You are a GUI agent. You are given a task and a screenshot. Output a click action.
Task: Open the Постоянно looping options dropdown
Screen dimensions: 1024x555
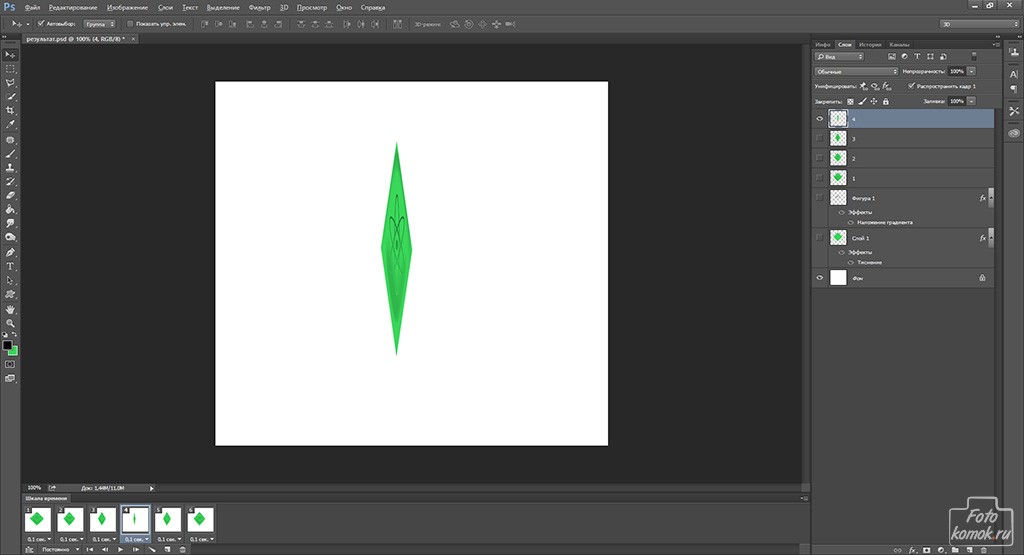(60, 550)
